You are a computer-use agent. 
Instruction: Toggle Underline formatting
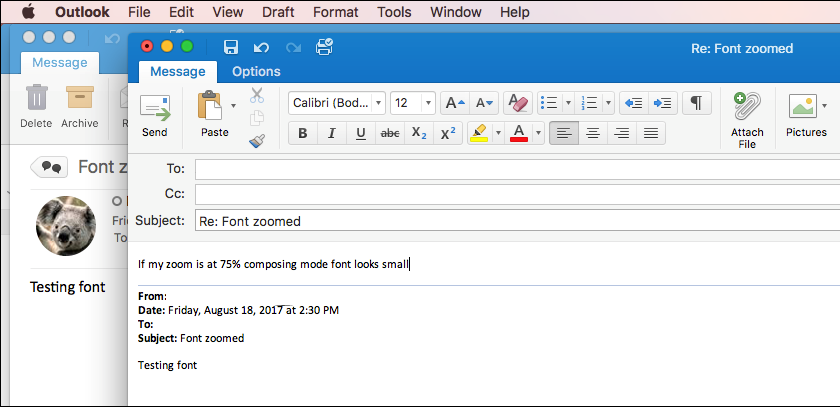[361, 133]
